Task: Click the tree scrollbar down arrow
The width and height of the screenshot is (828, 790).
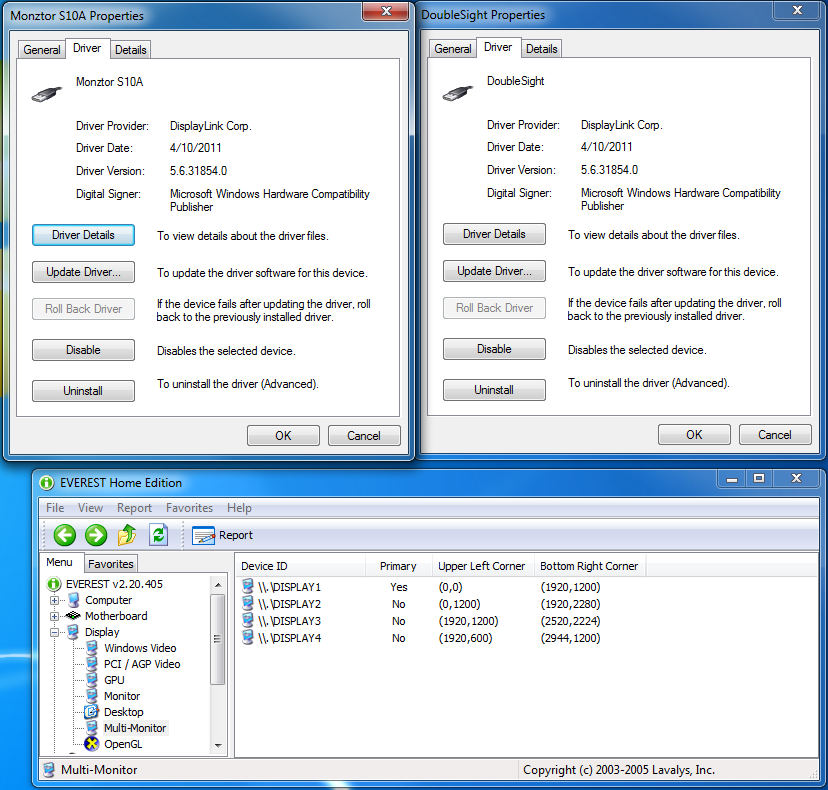Action: (x=218, y=745)
